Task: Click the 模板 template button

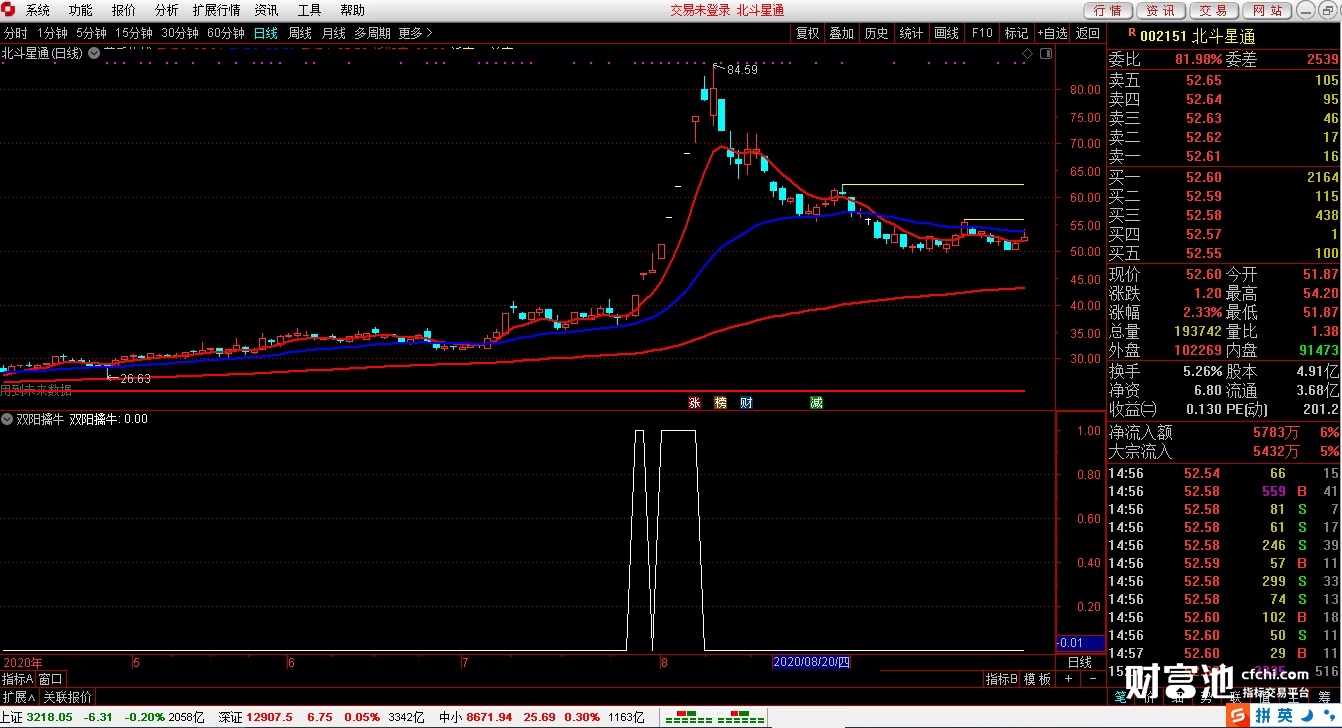Action: 1037,679
